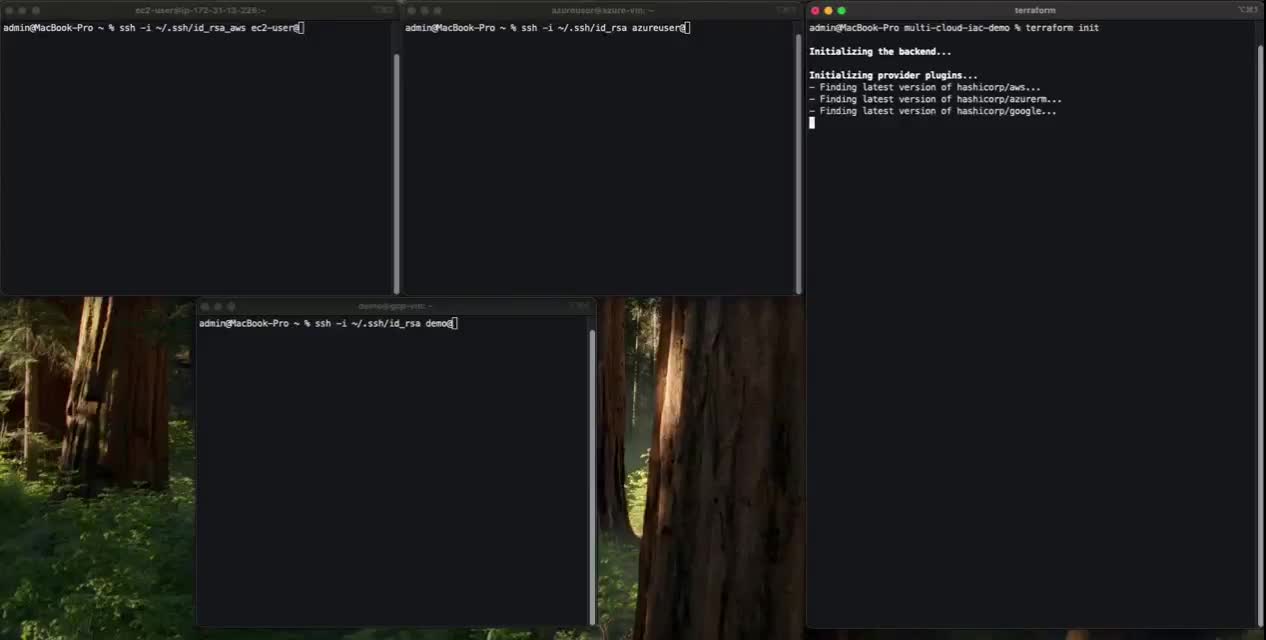
Task: Click the cursor block in terraform terminal
Action: point(812,123)
